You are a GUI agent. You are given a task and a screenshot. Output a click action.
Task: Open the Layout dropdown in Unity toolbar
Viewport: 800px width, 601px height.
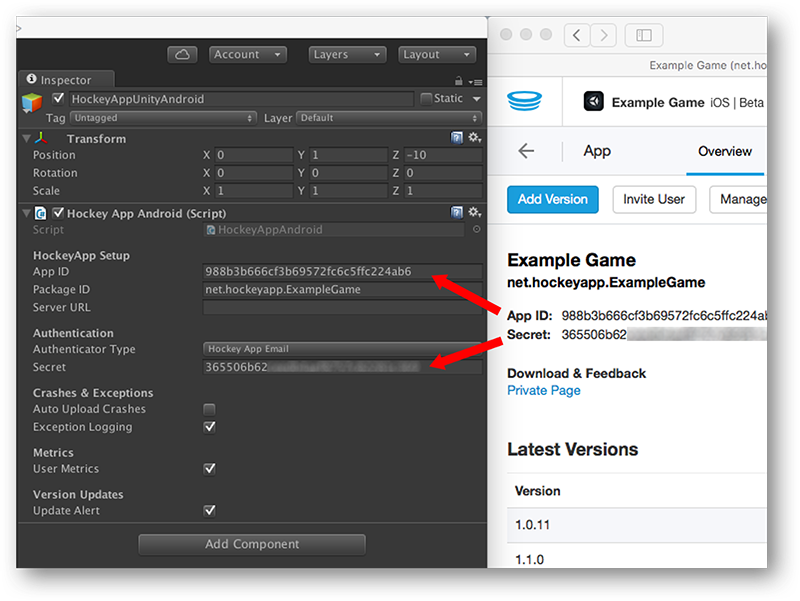(x=437, y=55)
